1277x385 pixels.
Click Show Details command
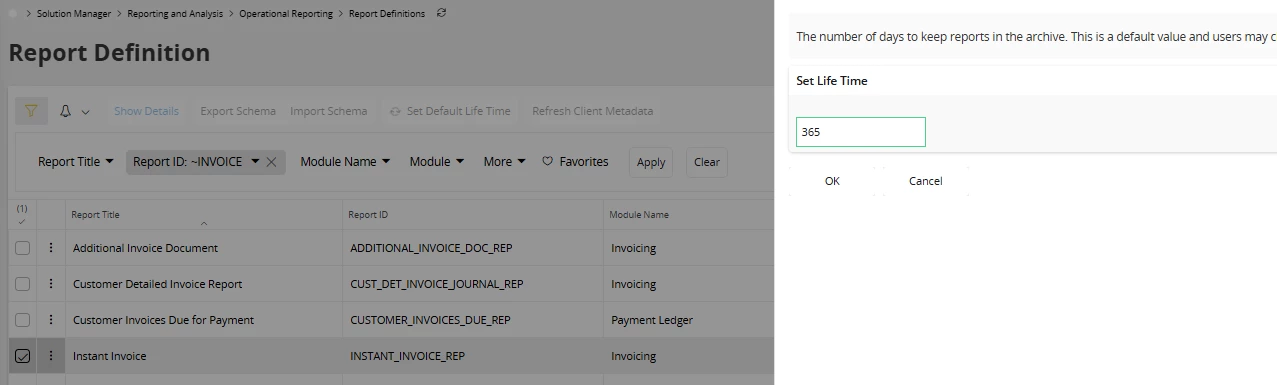click(146, 111)
